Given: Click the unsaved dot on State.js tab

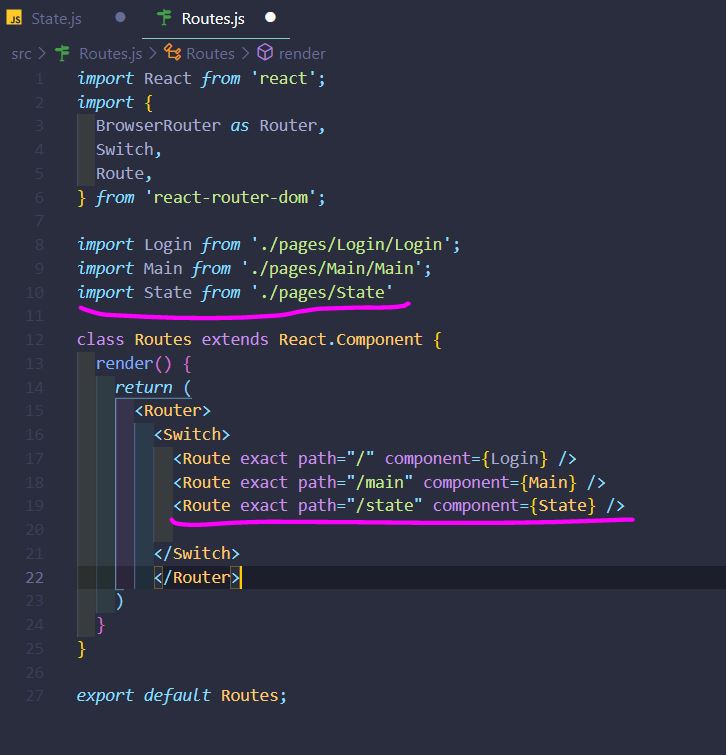Looking at the screenshot, I should point(120,17).
